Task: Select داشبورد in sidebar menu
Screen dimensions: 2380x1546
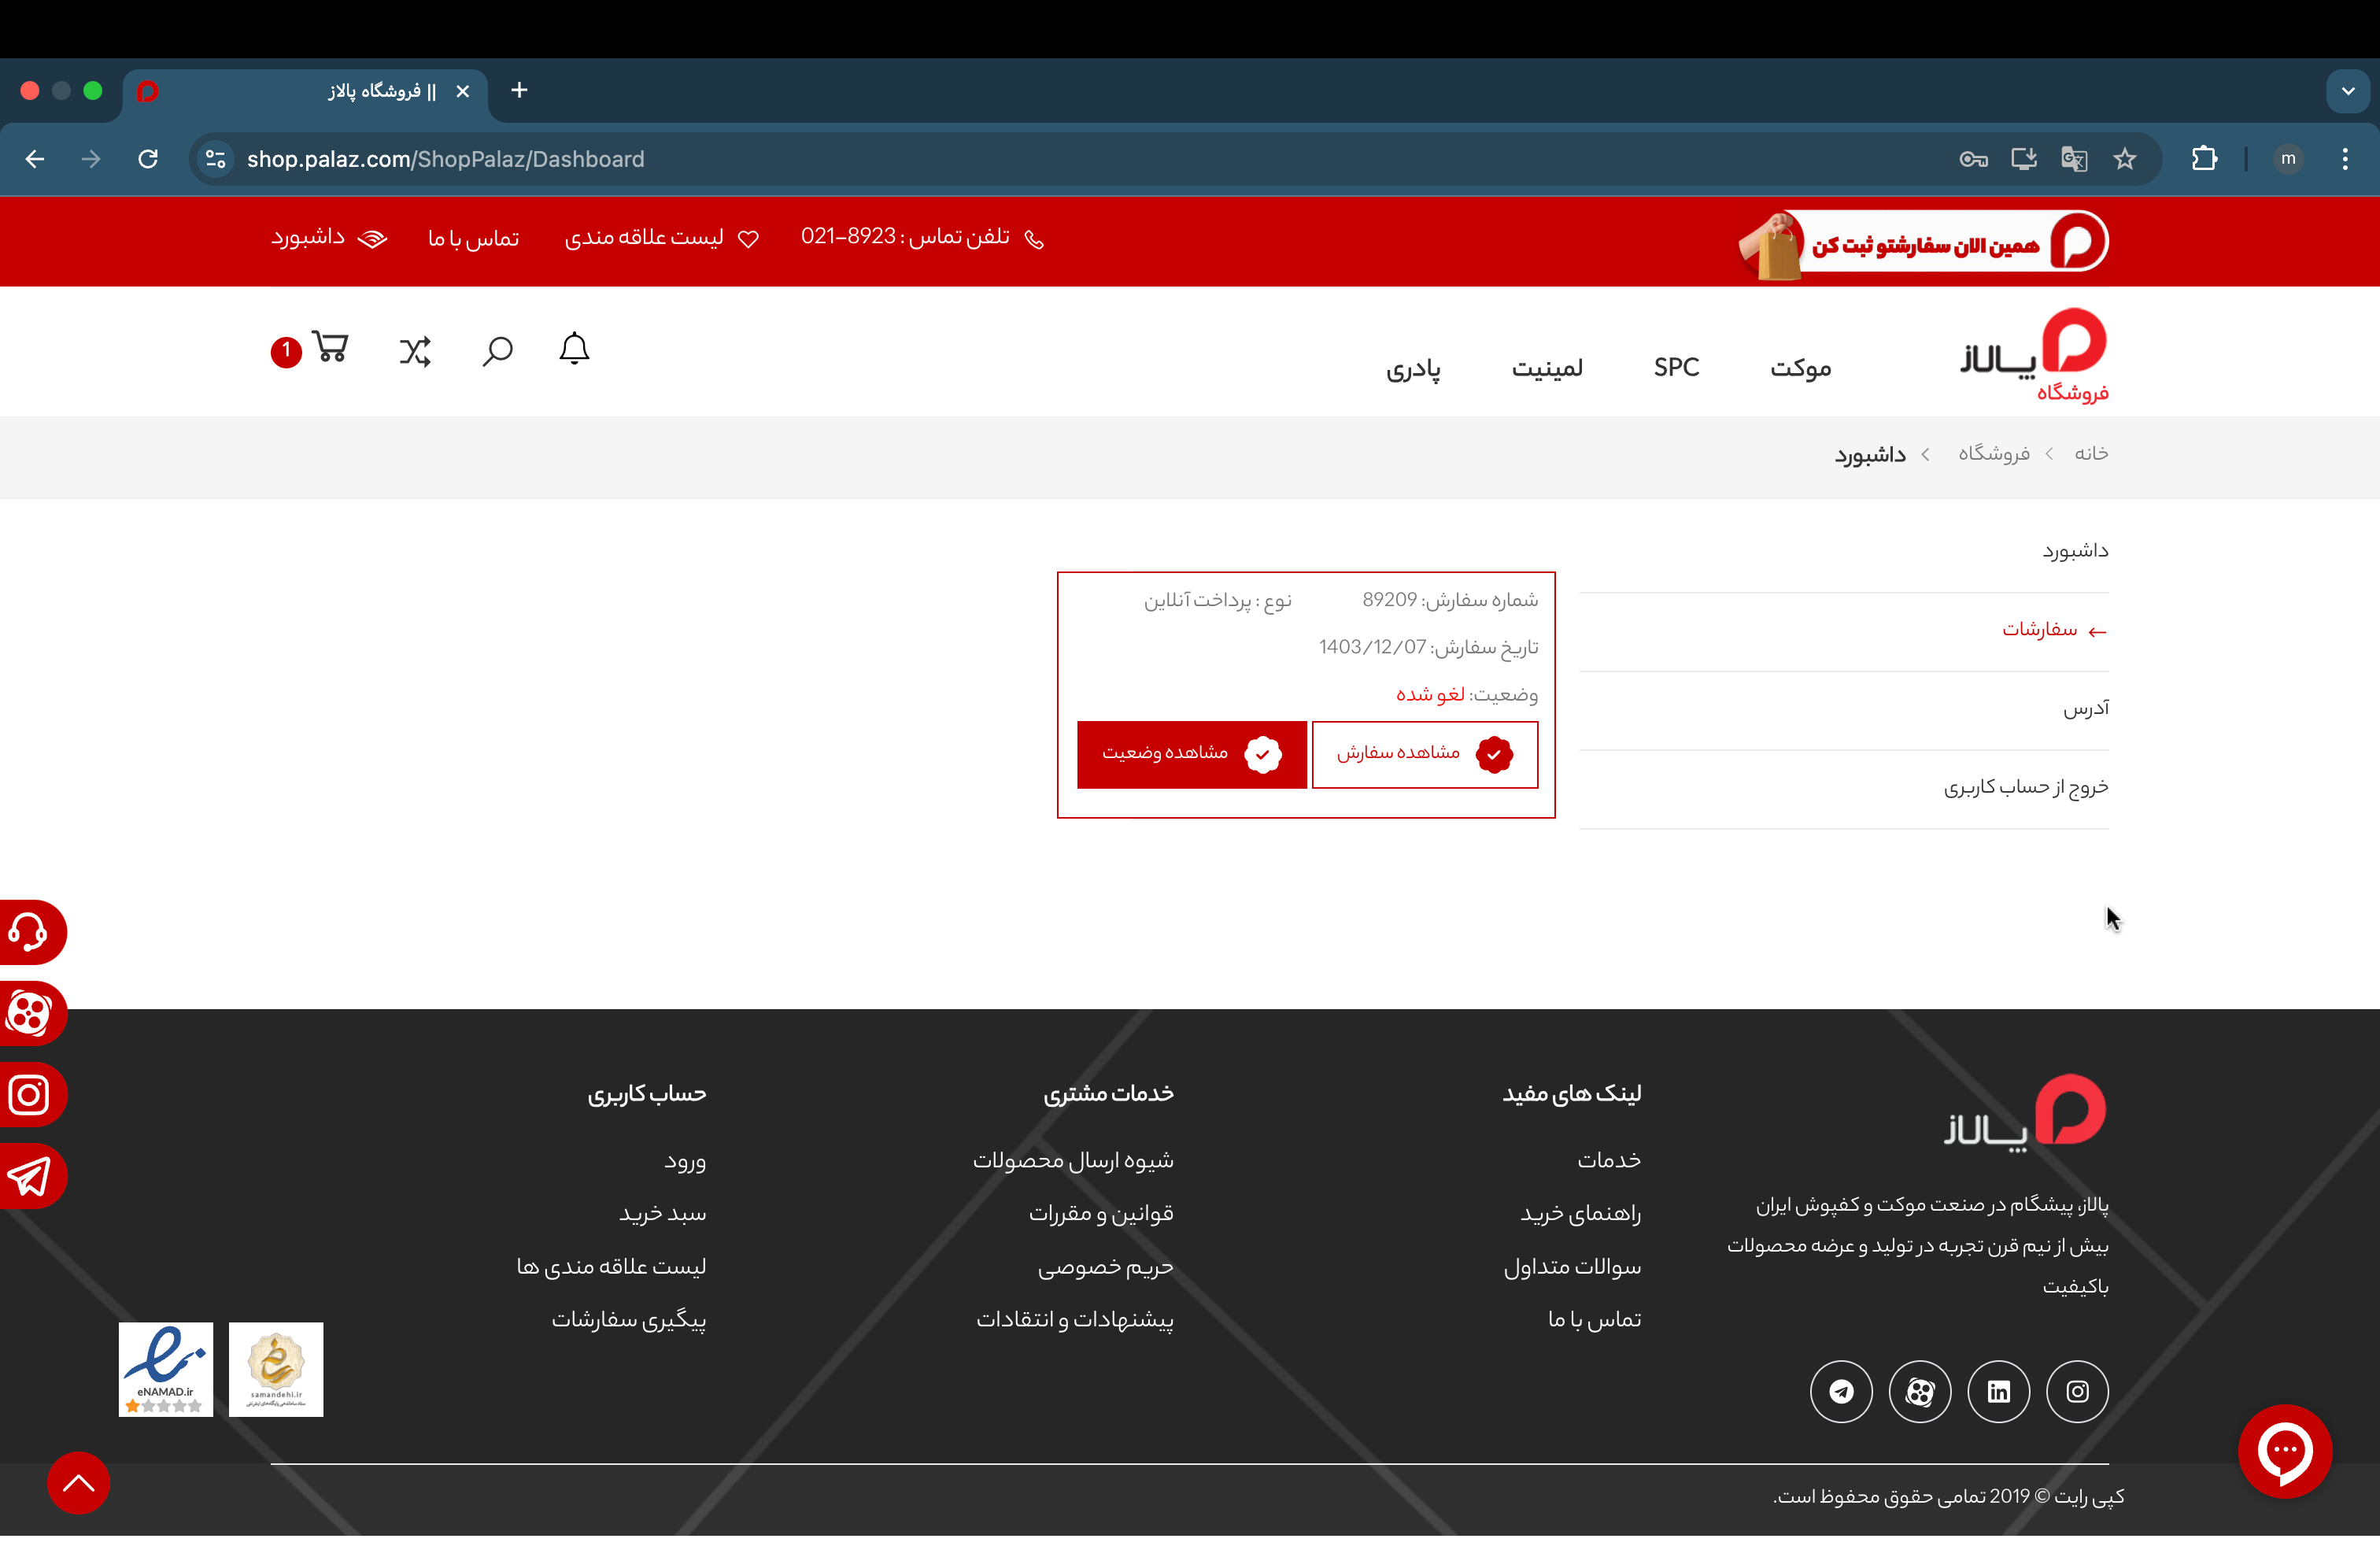Action: pos(2075,551)
